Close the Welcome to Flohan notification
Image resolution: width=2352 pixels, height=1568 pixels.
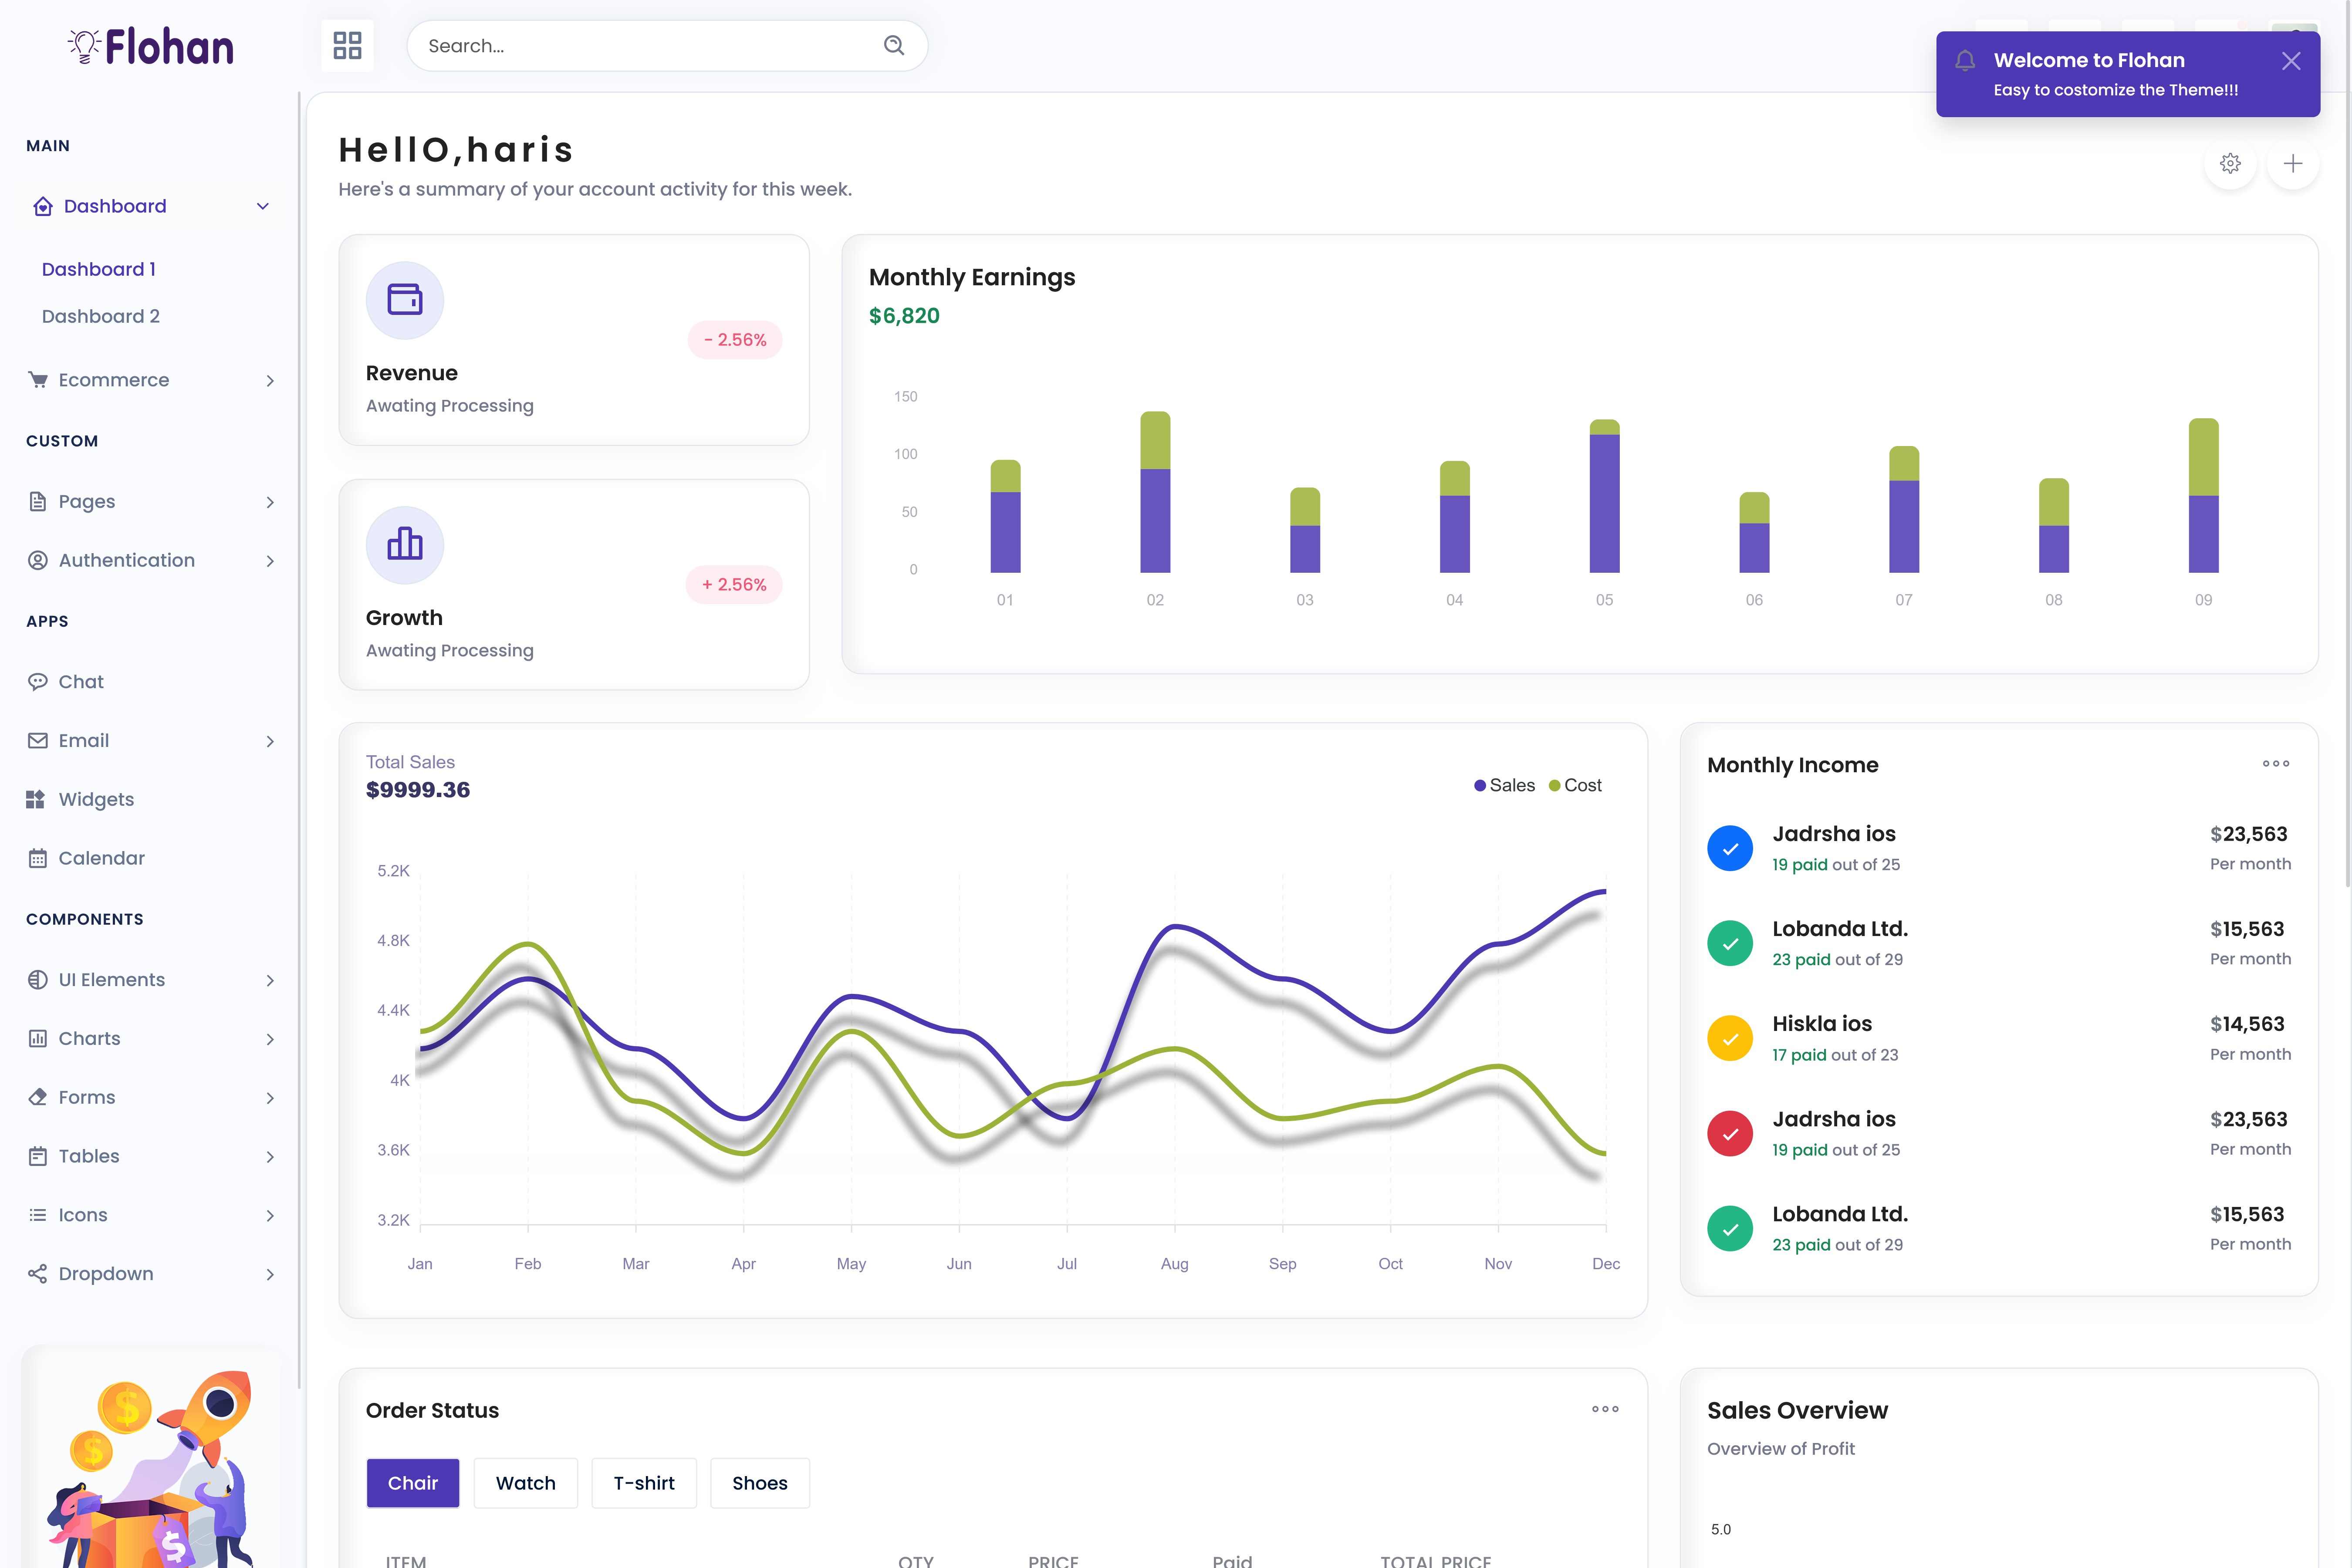tap(2290, 61)
